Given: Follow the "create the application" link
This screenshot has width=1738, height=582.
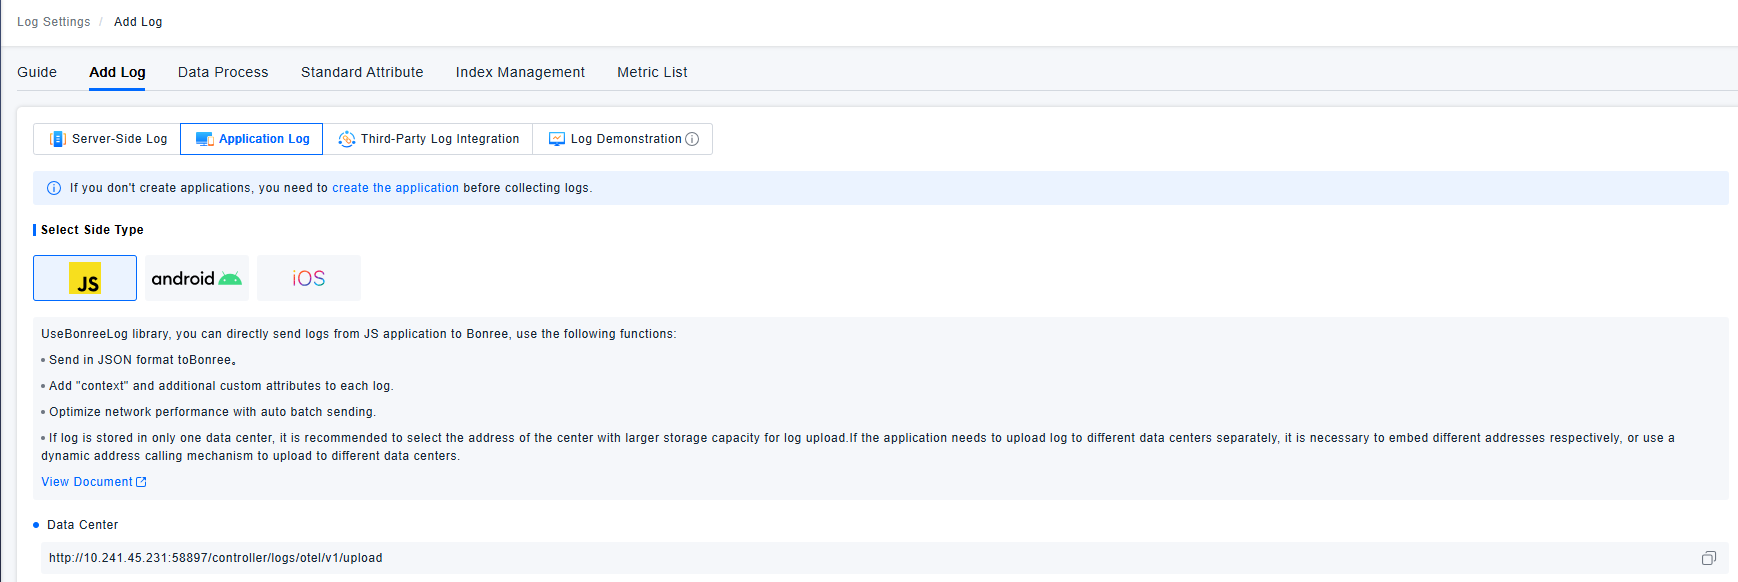Looking at the screenshot, I should click(x=395, y=188).
